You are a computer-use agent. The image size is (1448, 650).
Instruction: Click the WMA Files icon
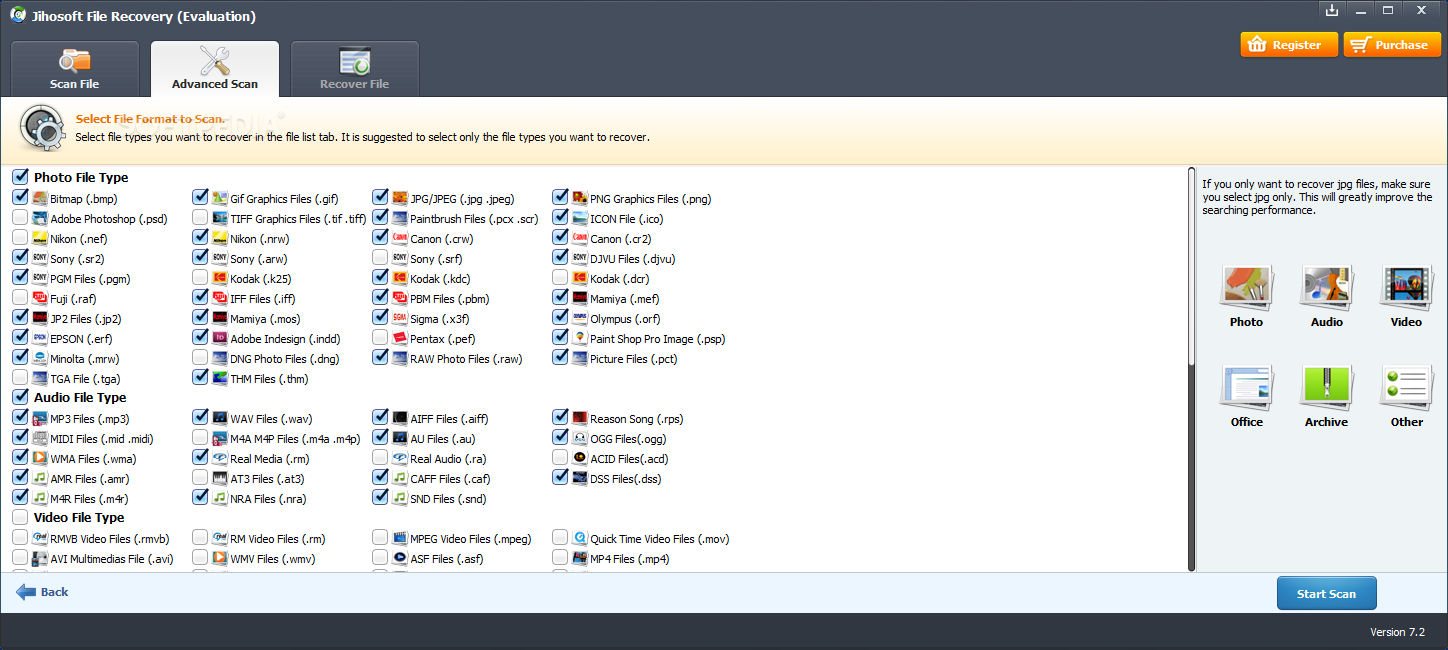coord(40,458)
